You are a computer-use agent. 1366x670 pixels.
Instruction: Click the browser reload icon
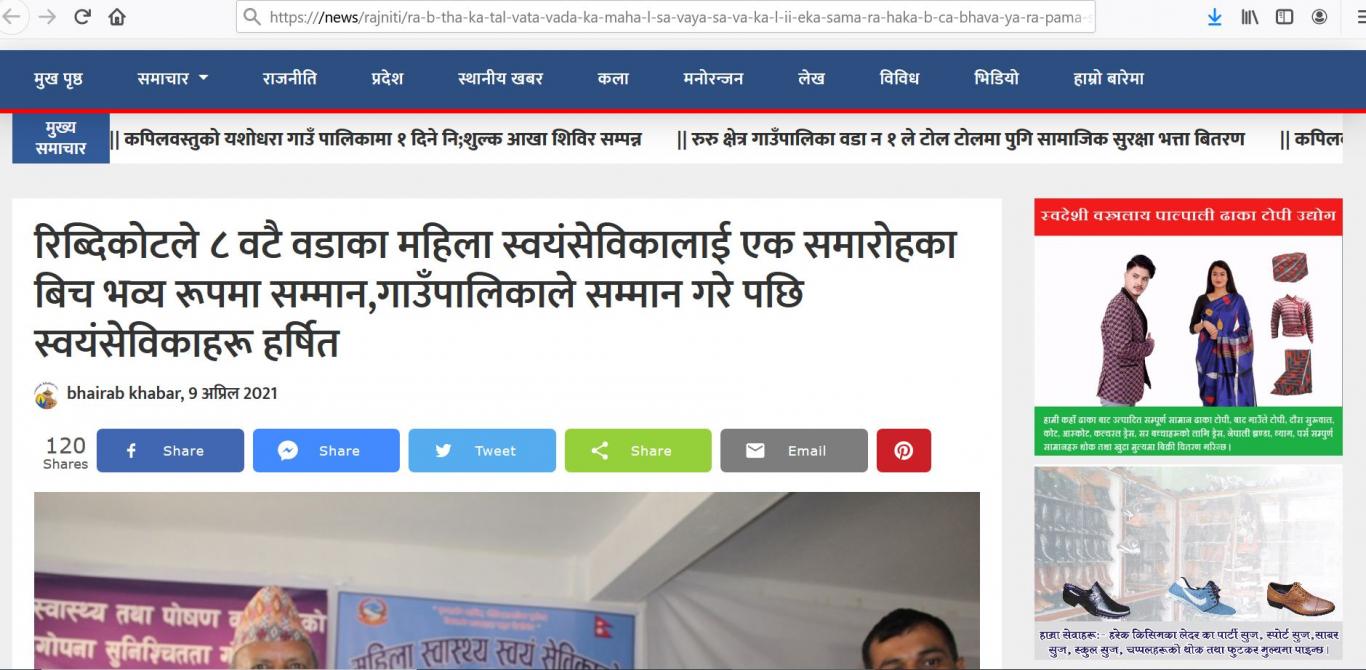(83, 17)
